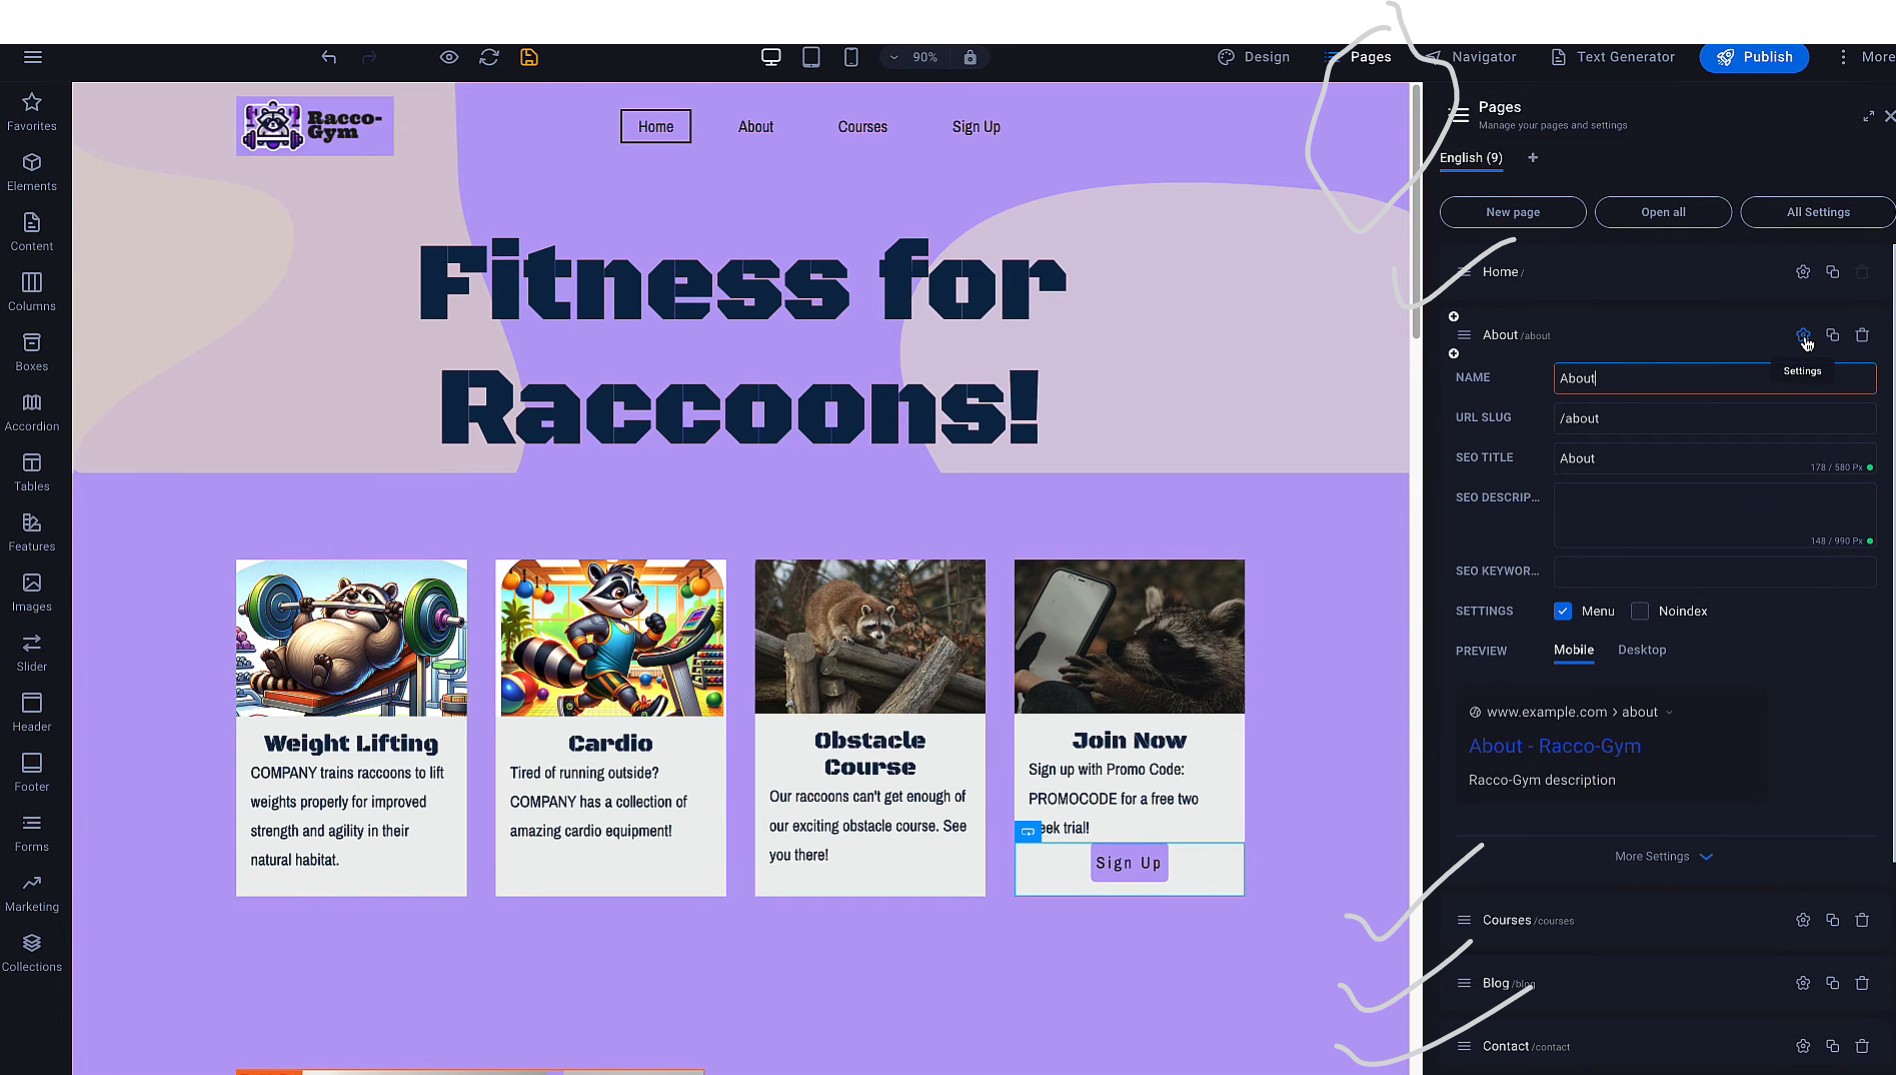Viewport: 1896px width, 1075px height.
Task: Open settings for the Home page
Action: 1803,272
